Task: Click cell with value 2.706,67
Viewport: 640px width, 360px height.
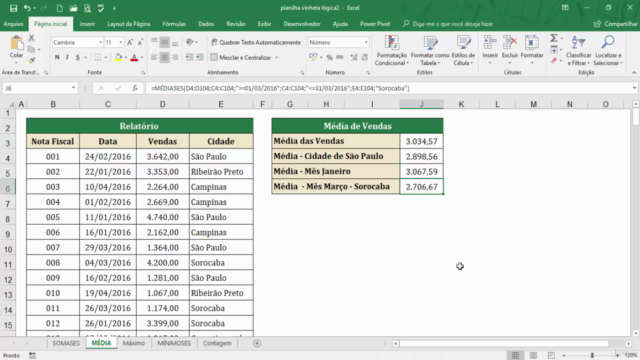Action: (x=422, y=187)
